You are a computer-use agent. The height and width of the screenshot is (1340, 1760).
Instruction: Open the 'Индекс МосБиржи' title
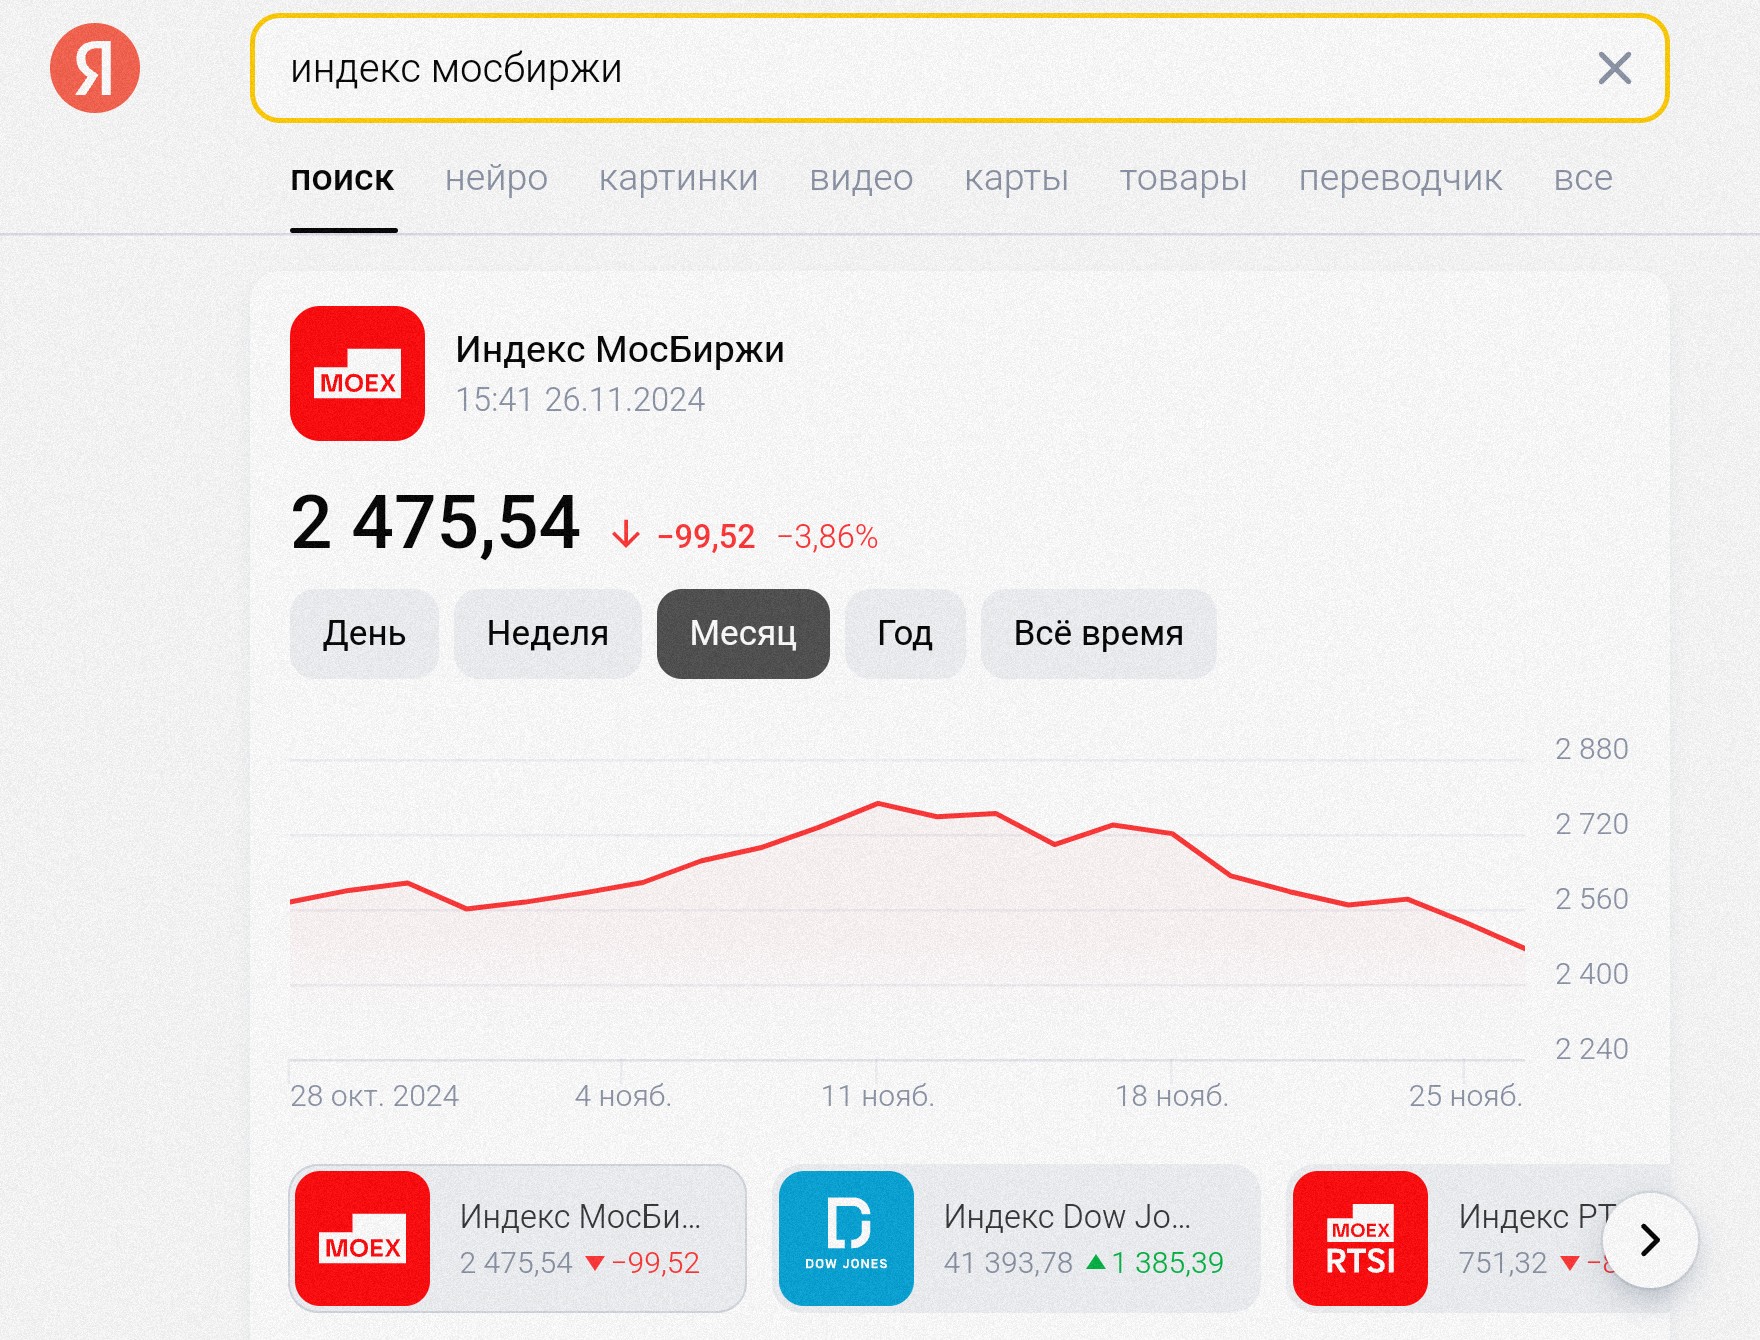[x=620, y=349]
